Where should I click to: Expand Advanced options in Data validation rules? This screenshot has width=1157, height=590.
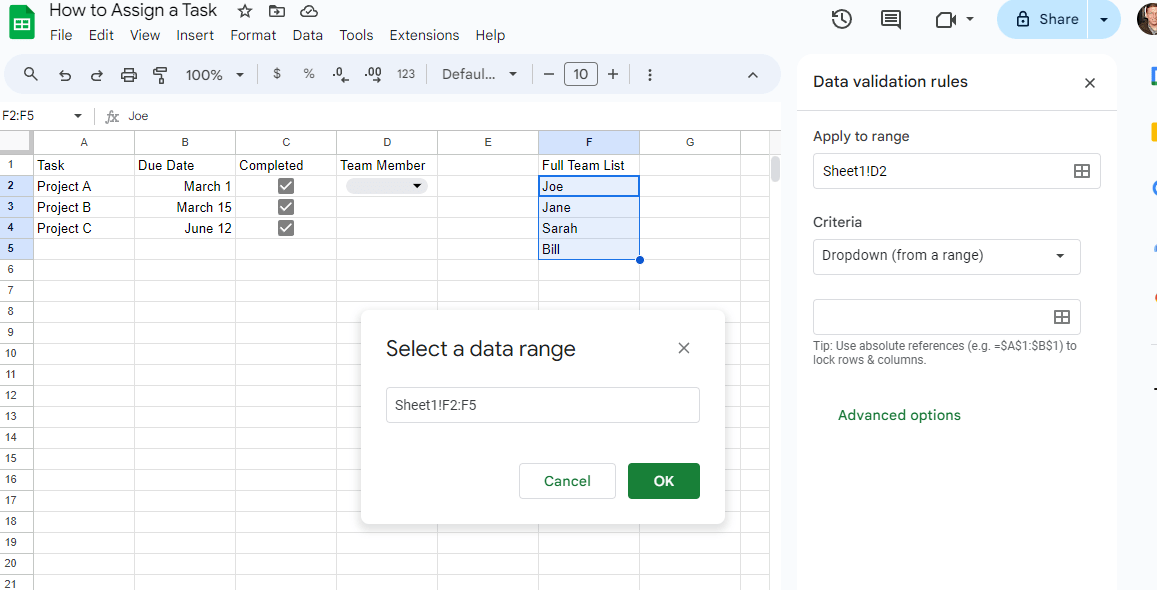tap(899, 414)
